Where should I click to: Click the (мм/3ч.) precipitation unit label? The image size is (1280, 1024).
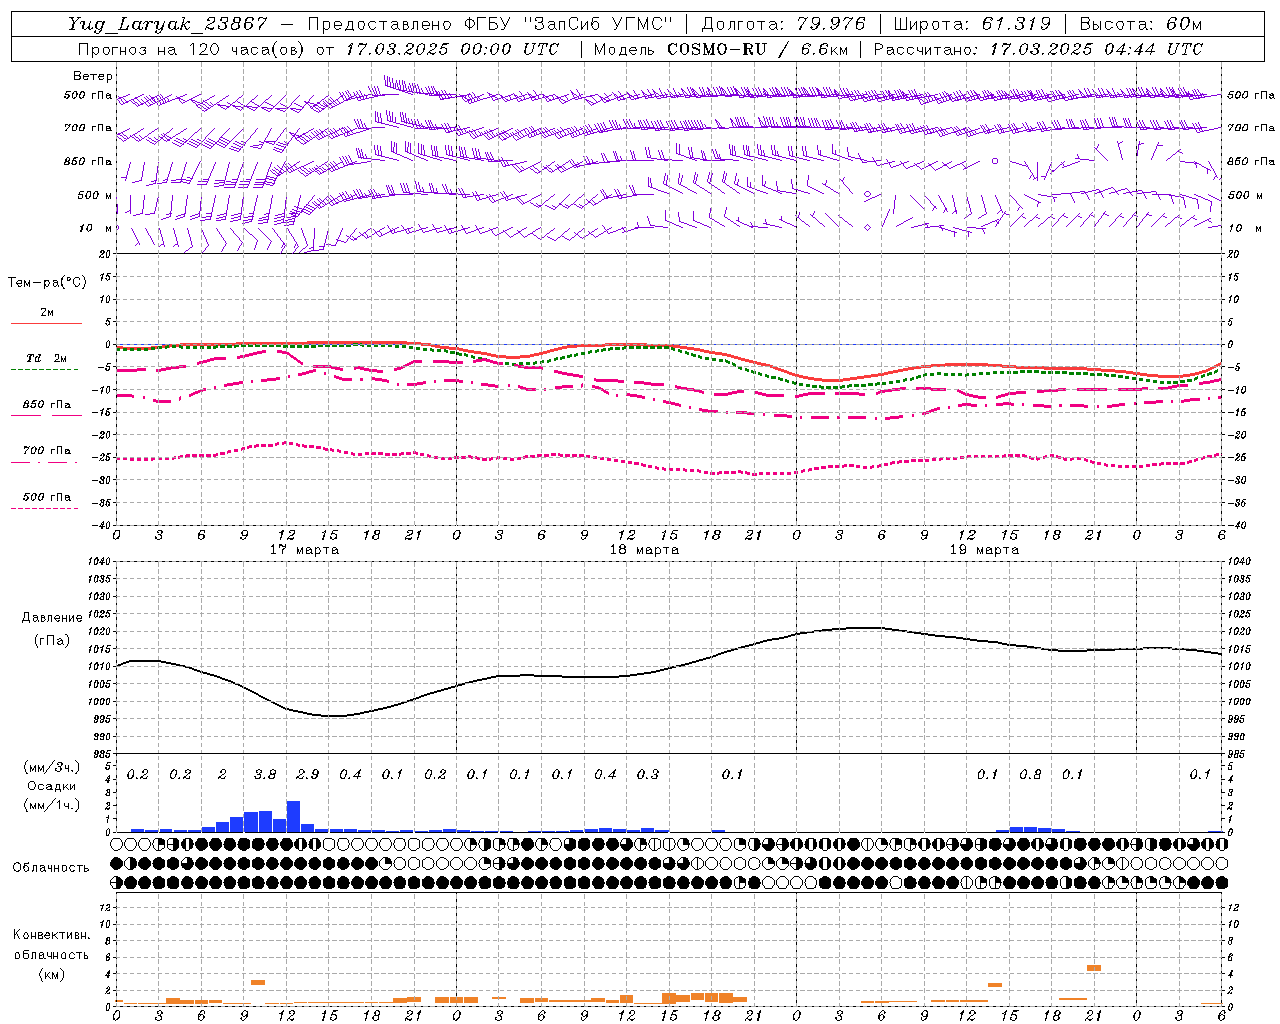pyautogui.click(x=52, y=767)
